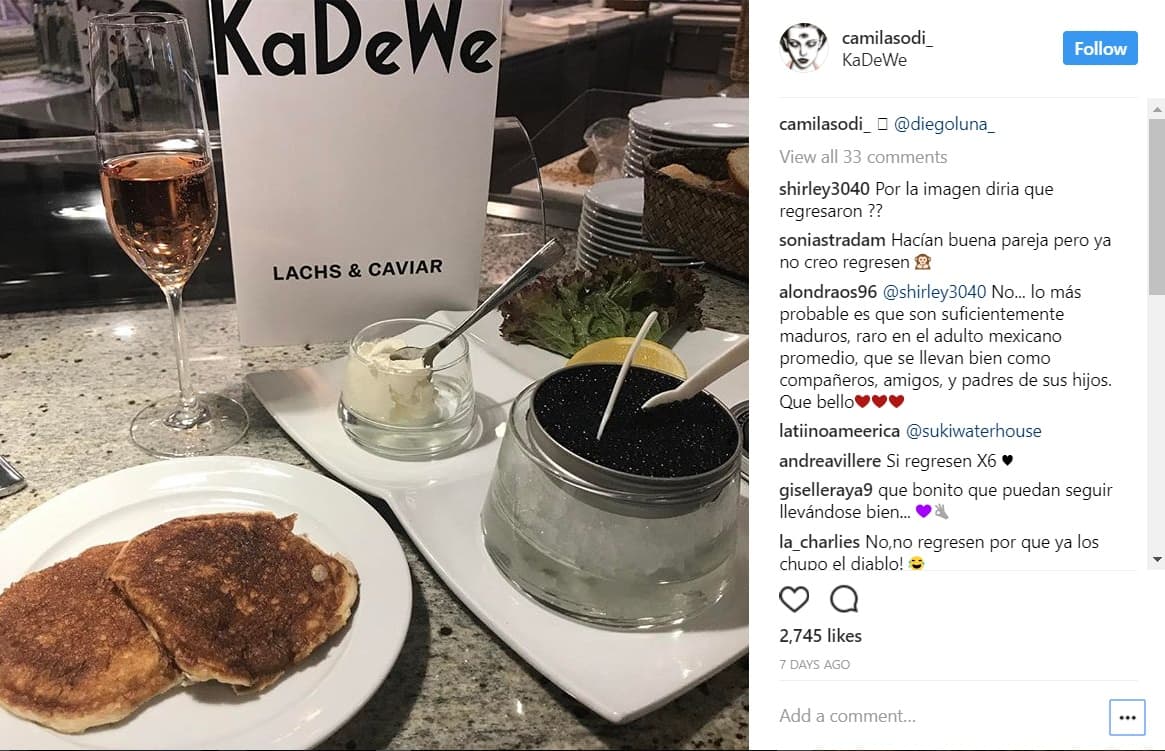Open the KaDeWe location link
The image size is (1165, 751).
[x=874, y=60]
